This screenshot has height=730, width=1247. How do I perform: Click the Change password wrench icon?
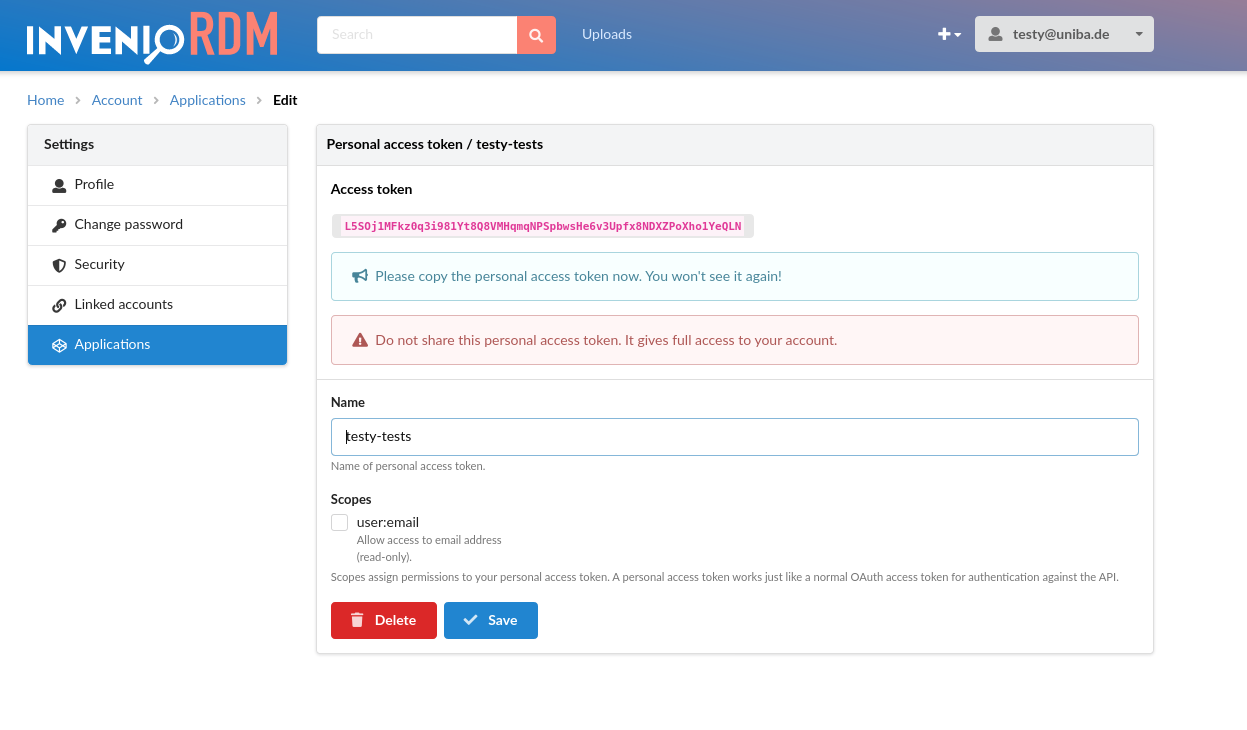coord(58,224)
